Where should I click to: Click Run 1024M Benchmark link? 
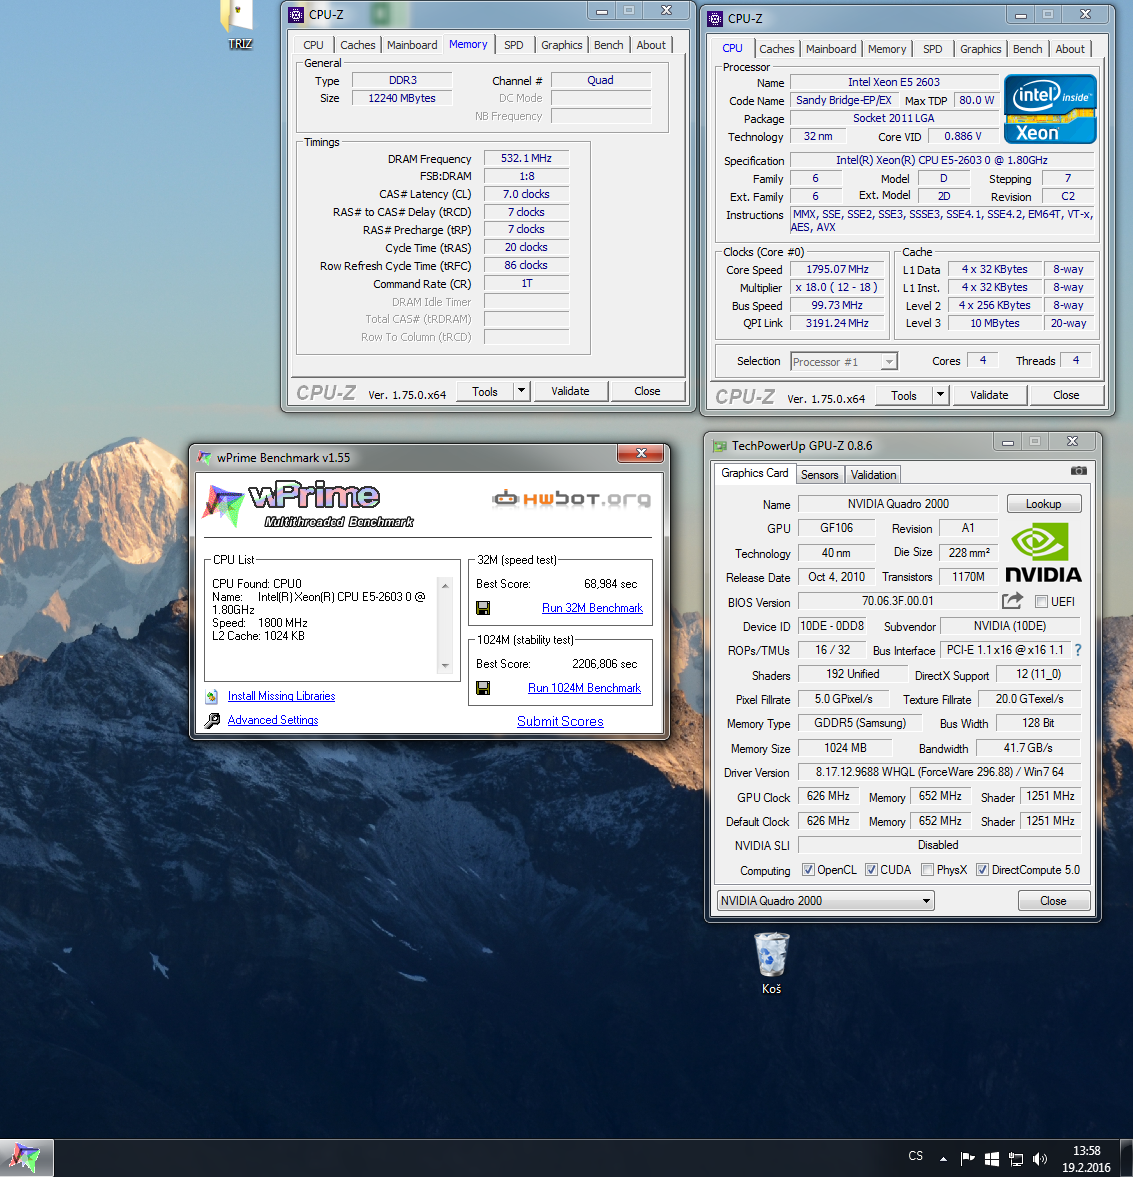coord(584,688)
